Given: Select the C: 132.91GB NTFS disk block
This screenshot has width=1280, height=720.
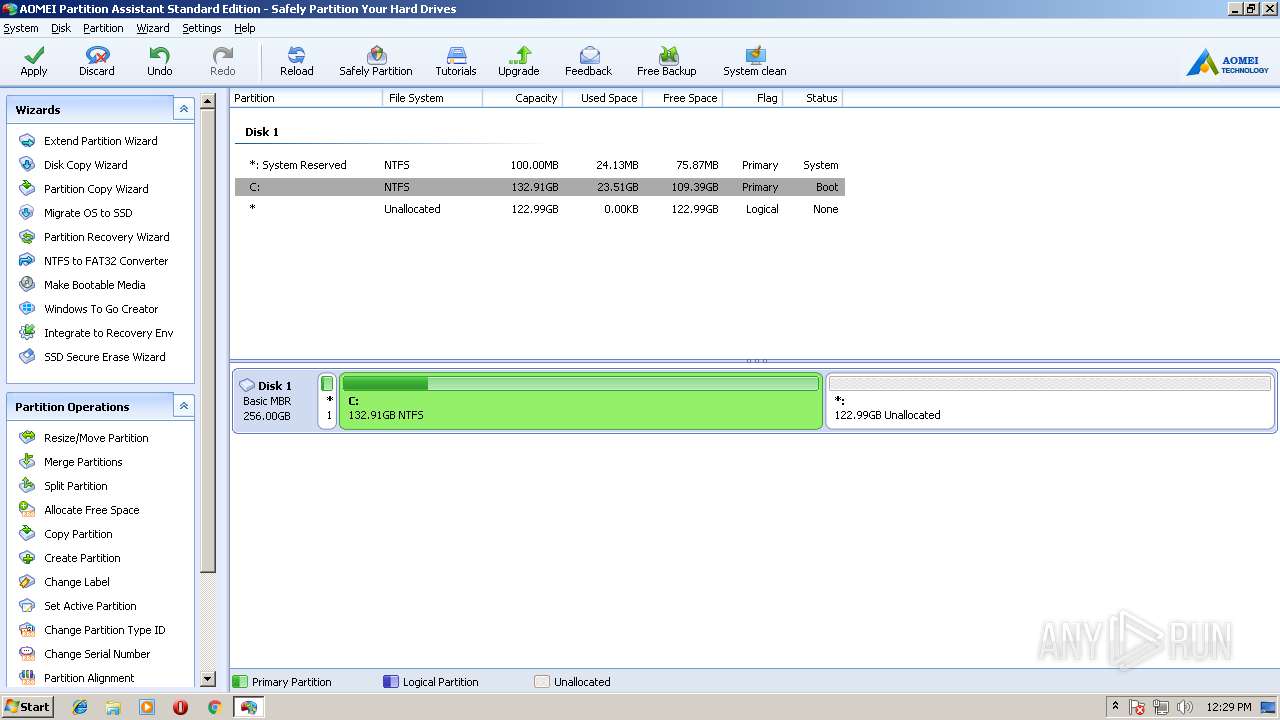Looking at the screenshot, I should click(x=581, y=401).
